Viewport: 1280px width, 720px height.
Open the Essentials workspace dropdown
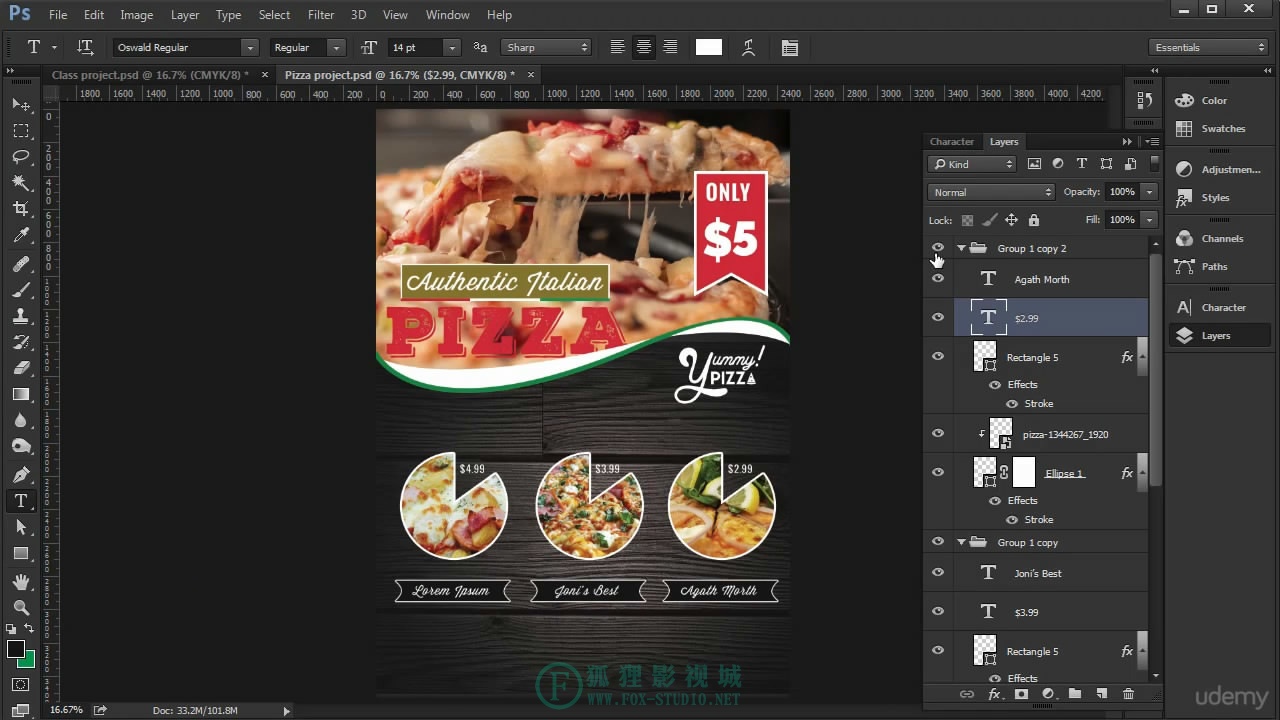coord(1208,47)
